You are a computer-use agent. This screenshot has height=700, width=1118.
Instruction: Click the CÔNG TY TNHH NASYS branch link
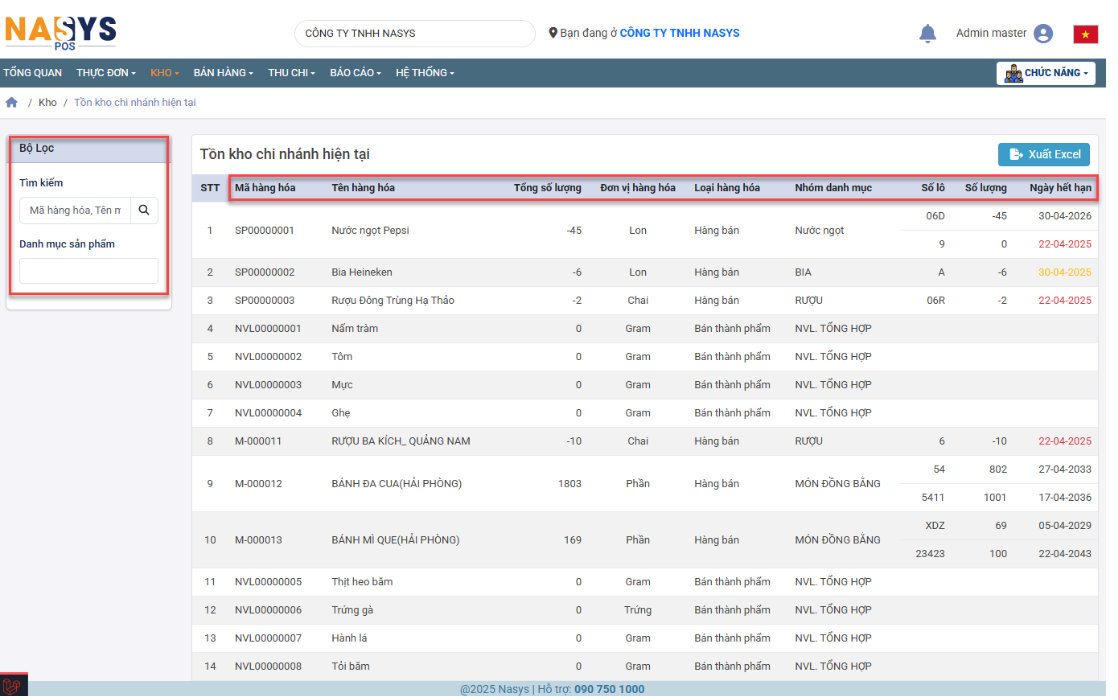[x=679, y=33]
